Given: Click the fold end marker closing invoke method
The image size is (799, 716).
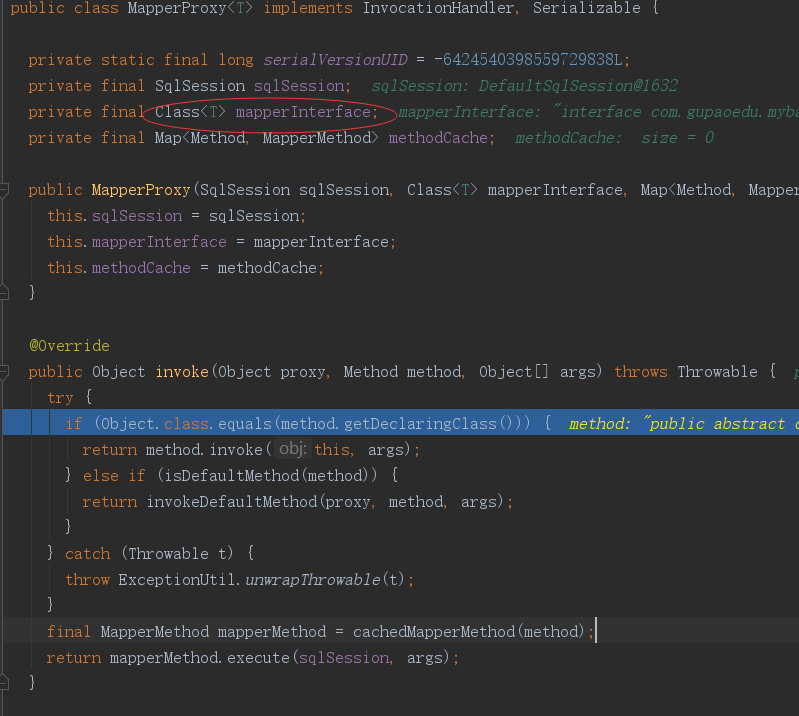Looking at the screenshot, I should [x=4, y=682].
